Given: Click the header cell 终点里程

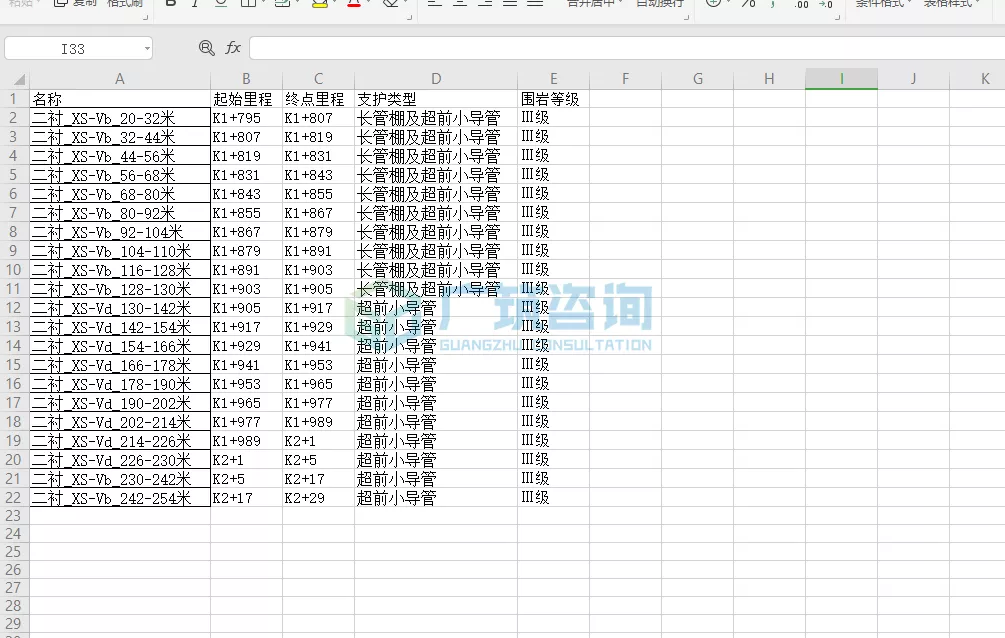Looking at the screenshot, I should point(319,99).
